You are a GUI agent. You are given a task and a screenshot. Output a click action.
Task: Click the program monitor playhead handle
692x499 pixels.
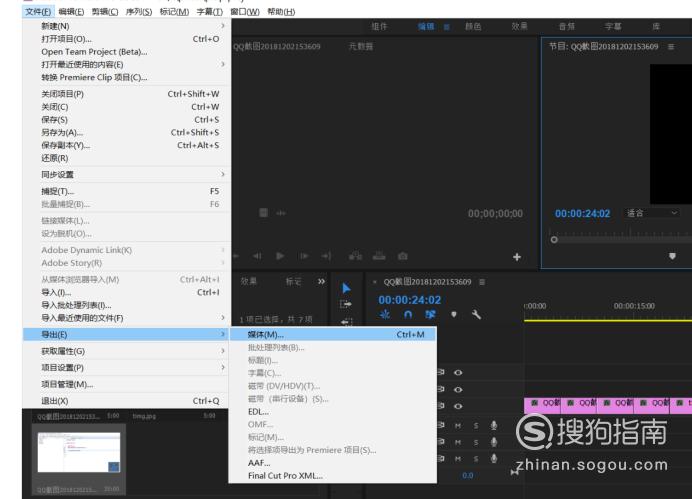[x=554, y=240]
